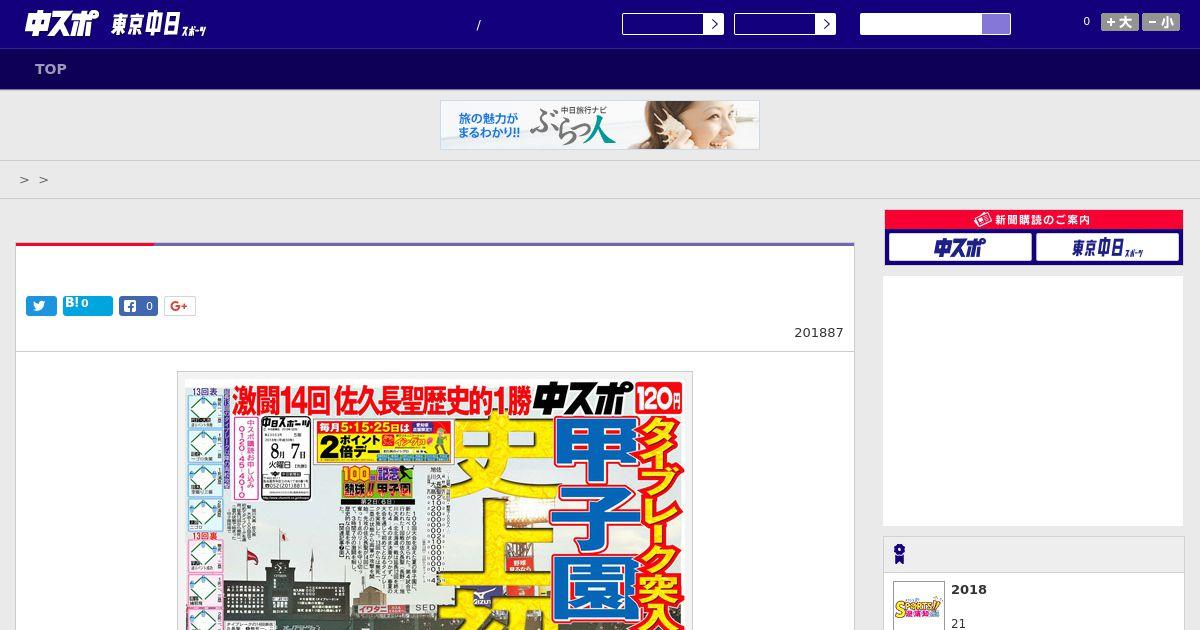Click the first breadcrumb separator link
Image resolution: width=1200 pixels, height=630 pixels.
coord(24,180)
